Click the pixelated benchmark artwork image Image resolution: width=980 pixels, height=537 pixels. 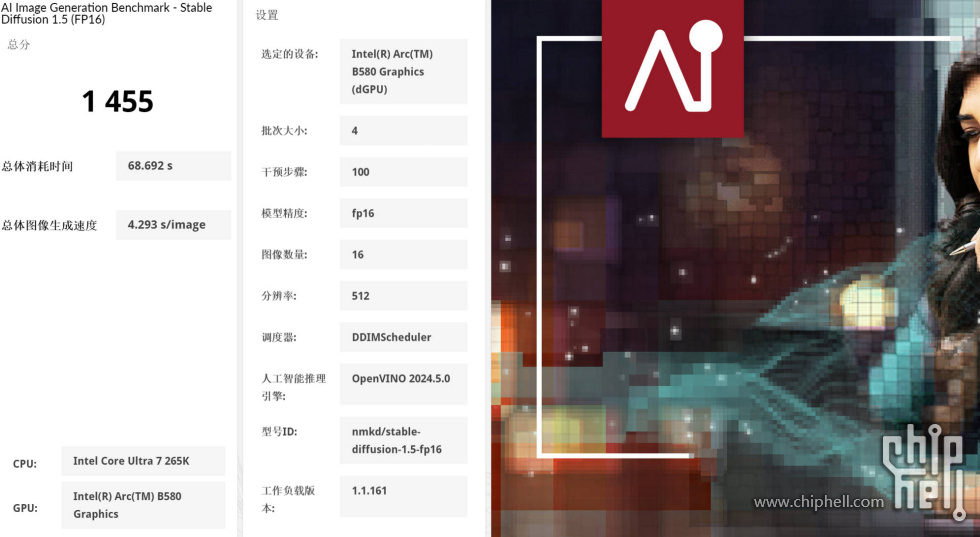tap(736, 269)
